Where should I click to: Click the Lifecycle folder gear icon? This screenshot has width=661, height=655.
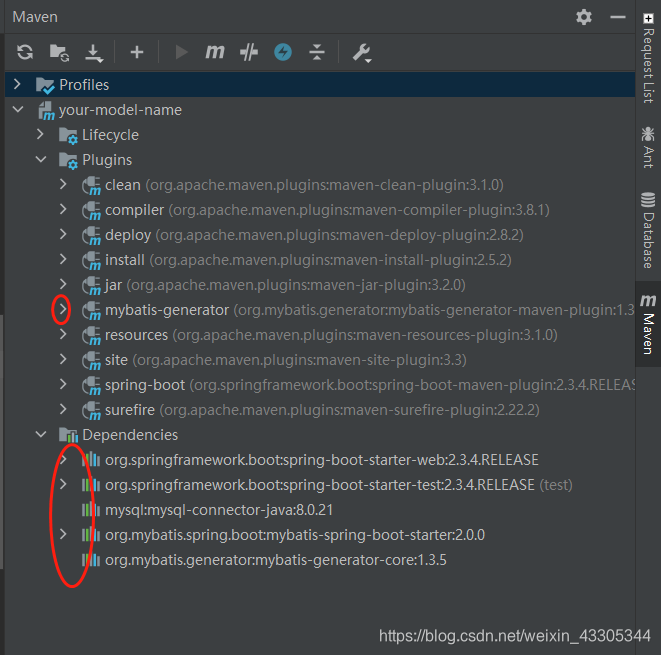click(68, 136)
